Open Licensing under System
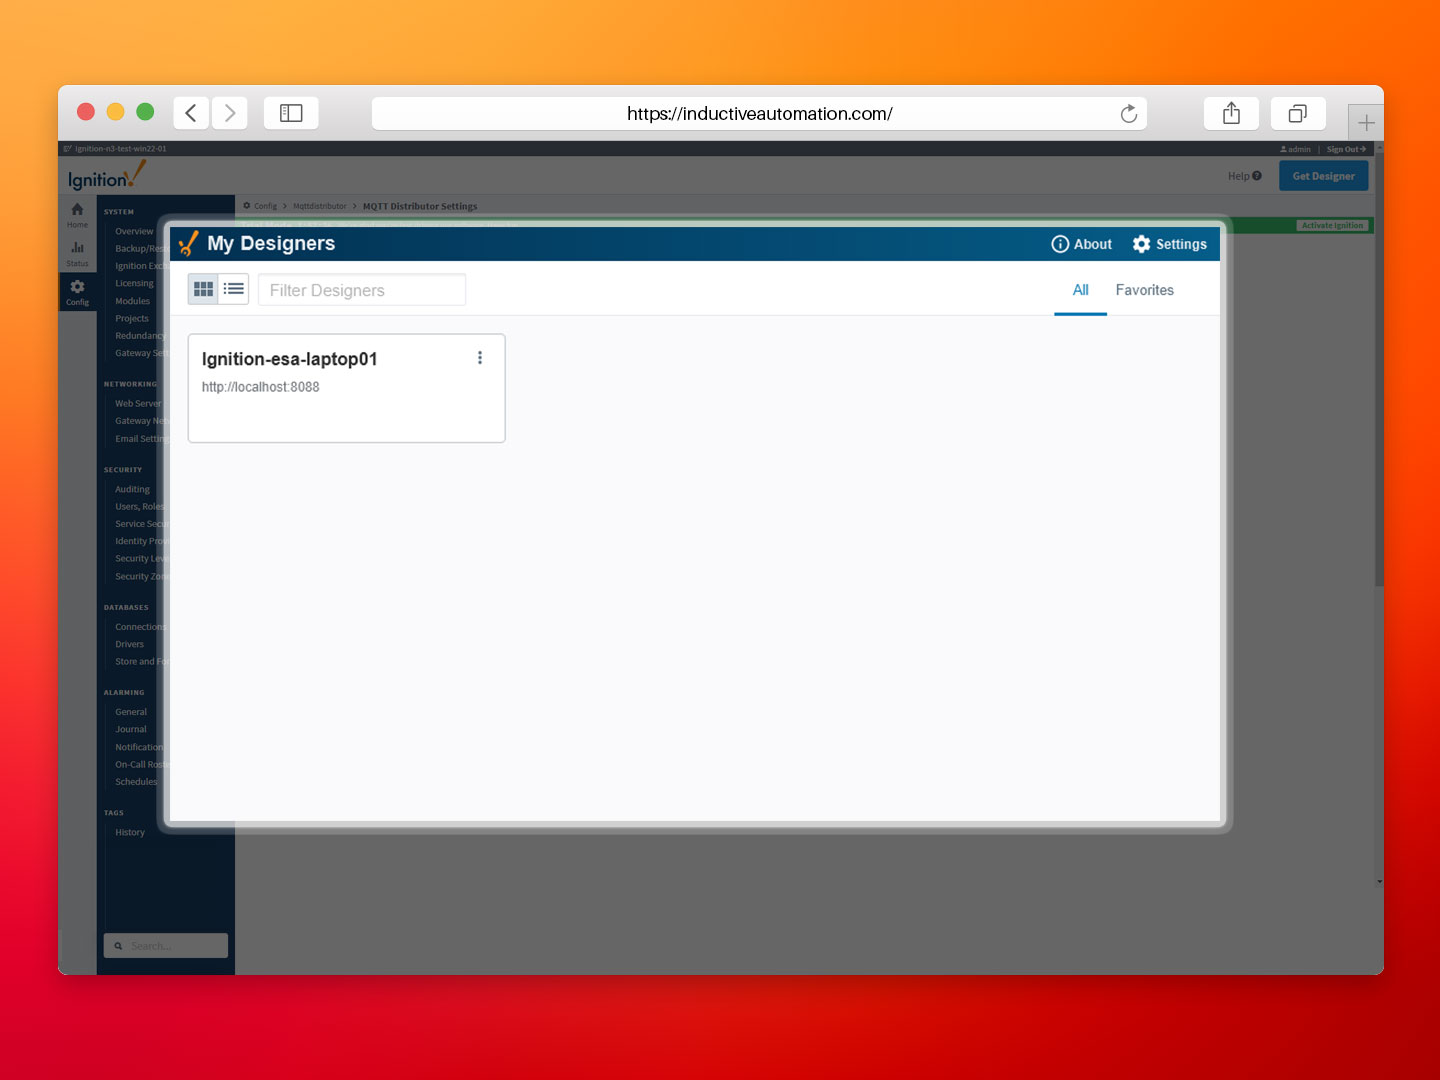 pyautogui.click(x=134, y=283)
